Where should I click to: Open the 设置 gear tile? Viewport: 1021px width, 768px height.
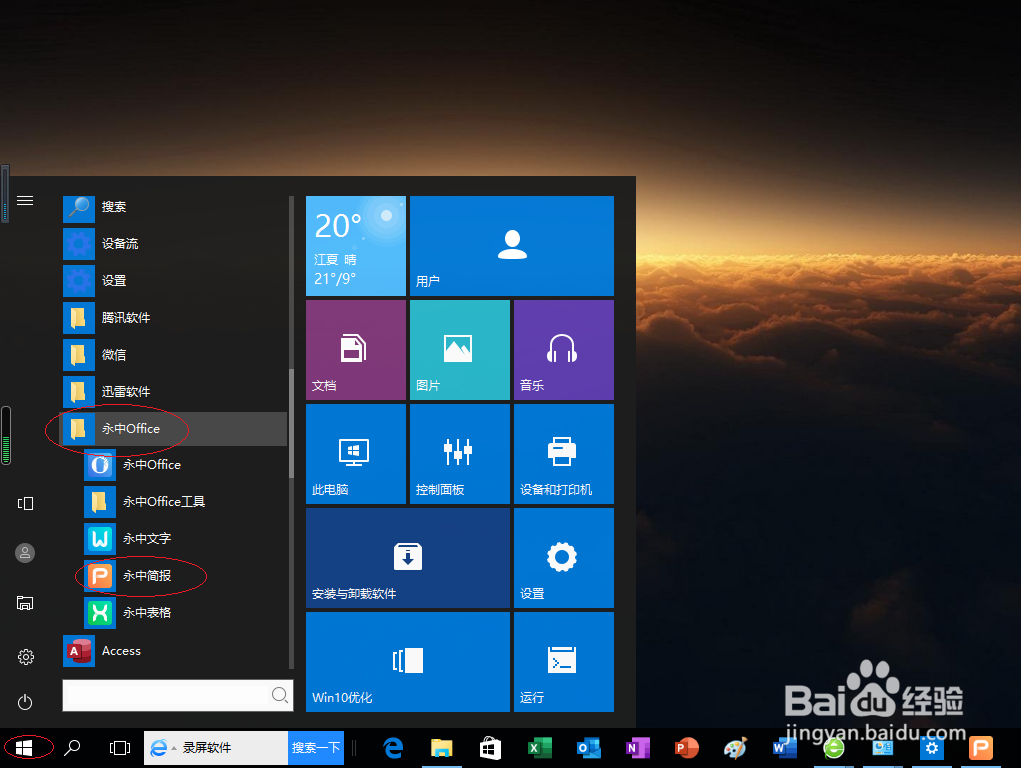[x=564, y=558]
